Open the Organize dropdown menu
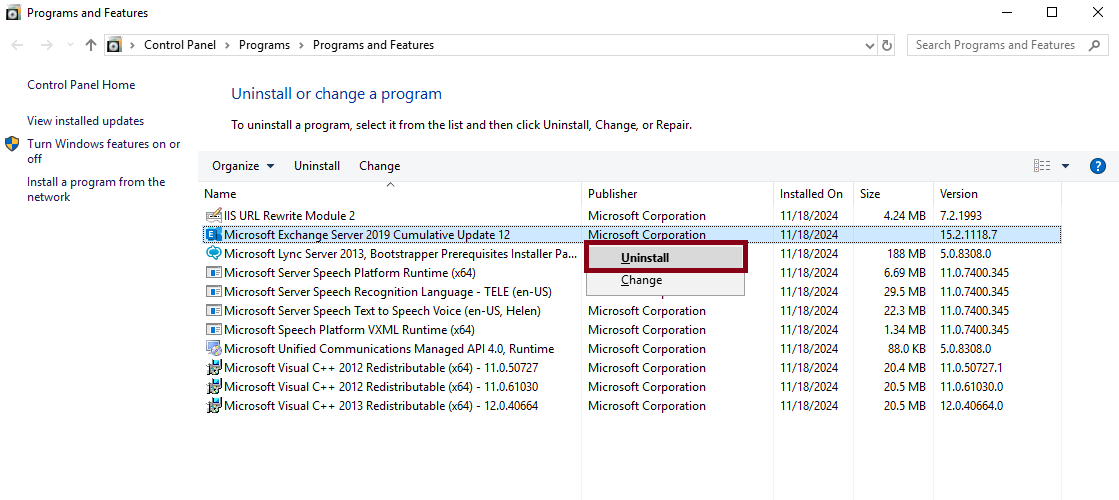The height and width of the screenshot is (500, 1119). (x=243, y=166)
